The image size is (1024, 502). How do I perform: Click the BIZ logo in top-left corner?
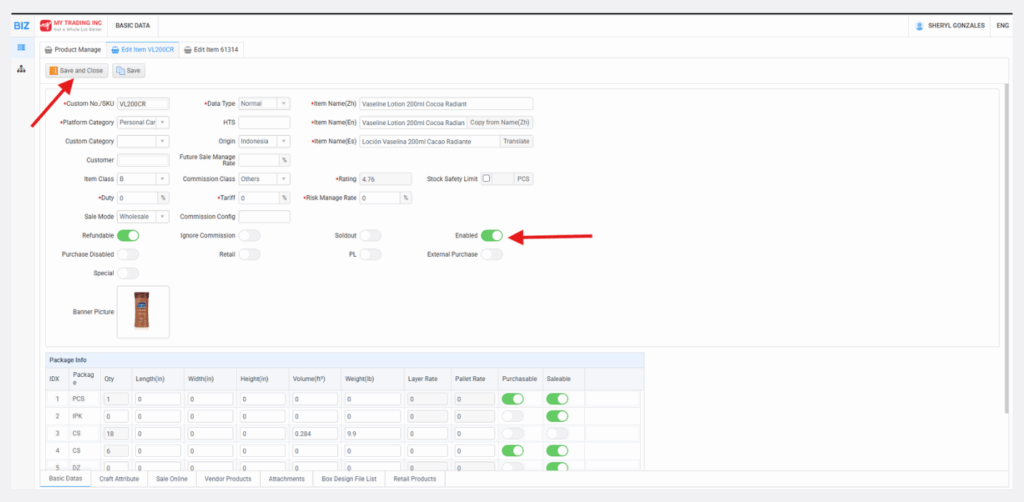[x=21, y=25]
